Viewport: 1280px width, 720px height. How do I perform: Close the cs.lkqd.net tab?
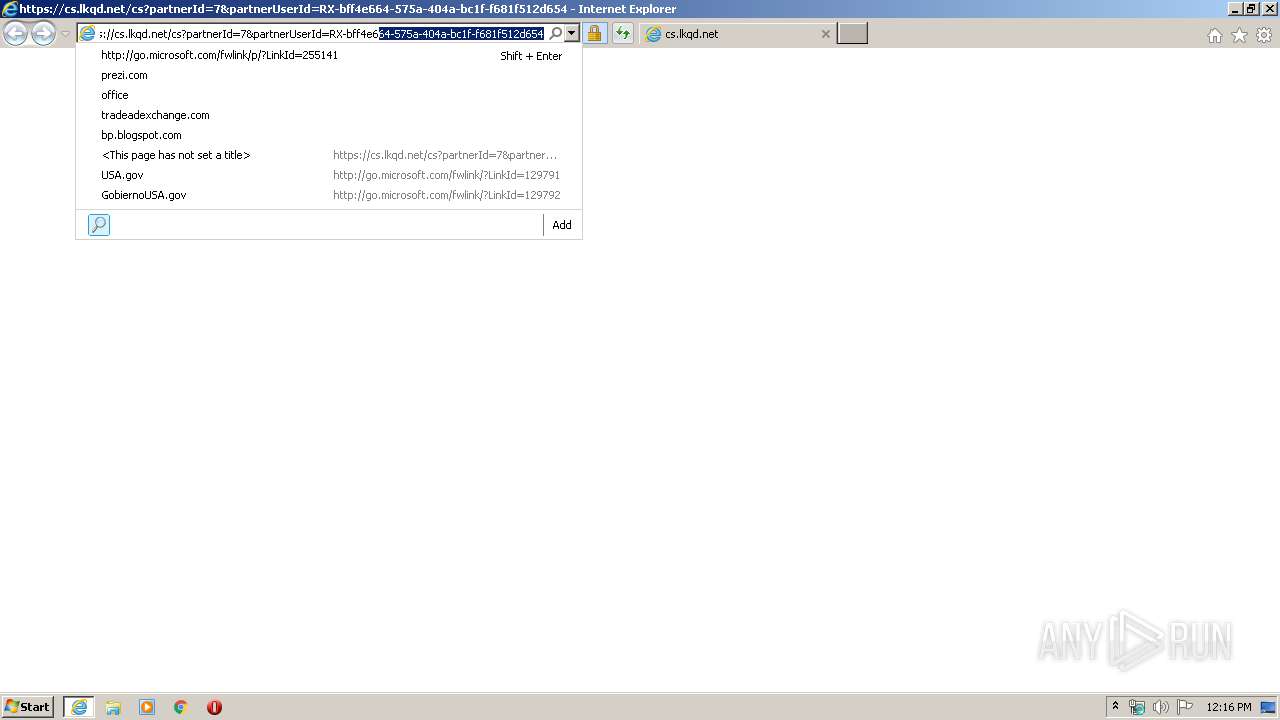[x=825, y=34]
